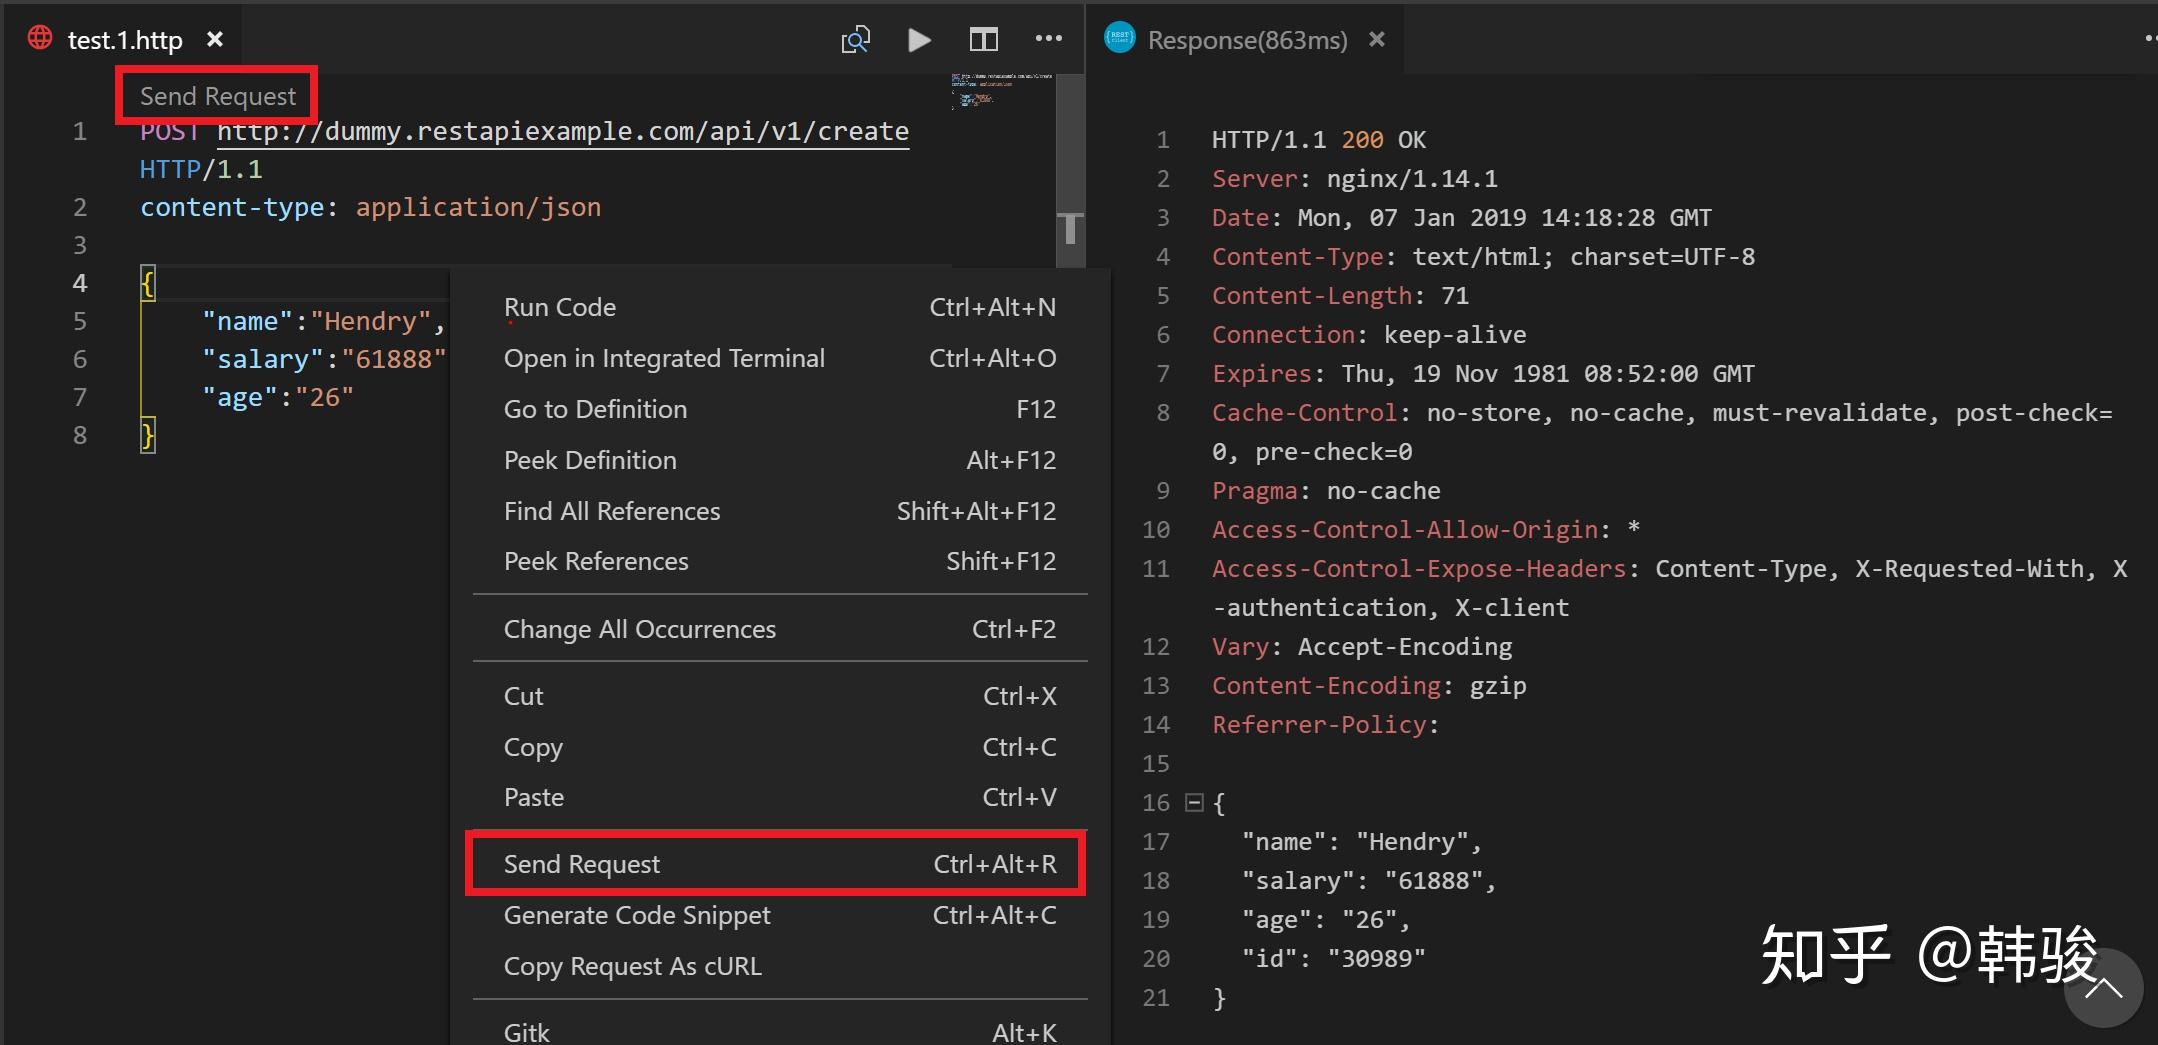
Task: Click the REST Client icon on the Response tab
Action: [x=1118, y=38]
